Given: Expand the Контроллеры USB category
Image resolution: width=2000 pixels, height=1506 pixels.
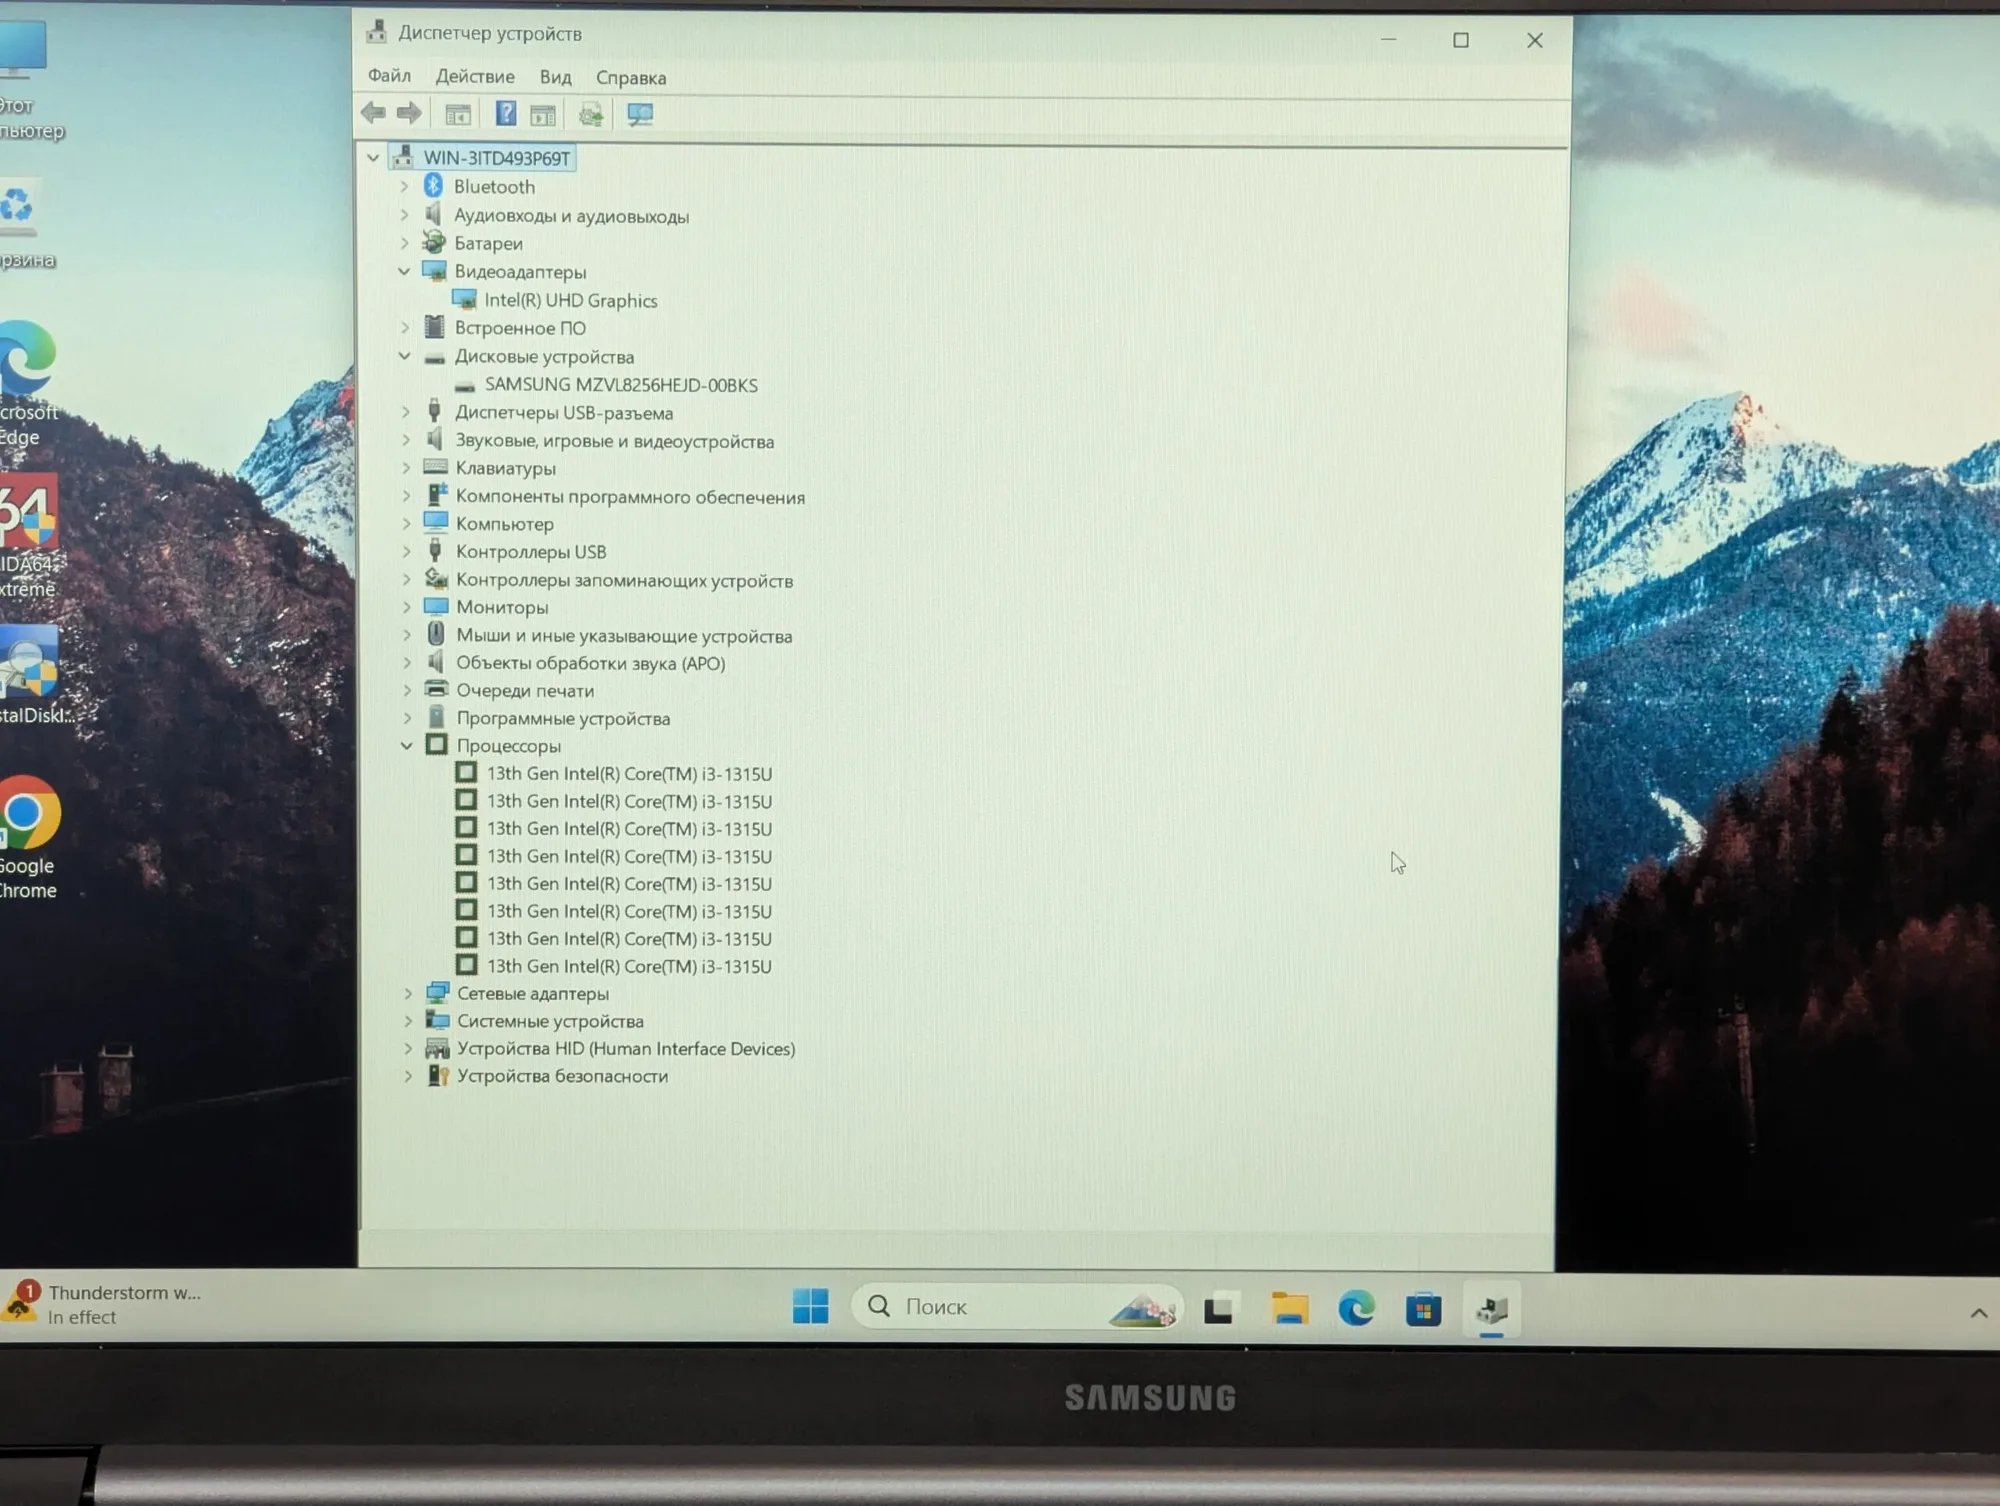Looking at the screenshot, I should pyautogui.click(x=406, y=551).
